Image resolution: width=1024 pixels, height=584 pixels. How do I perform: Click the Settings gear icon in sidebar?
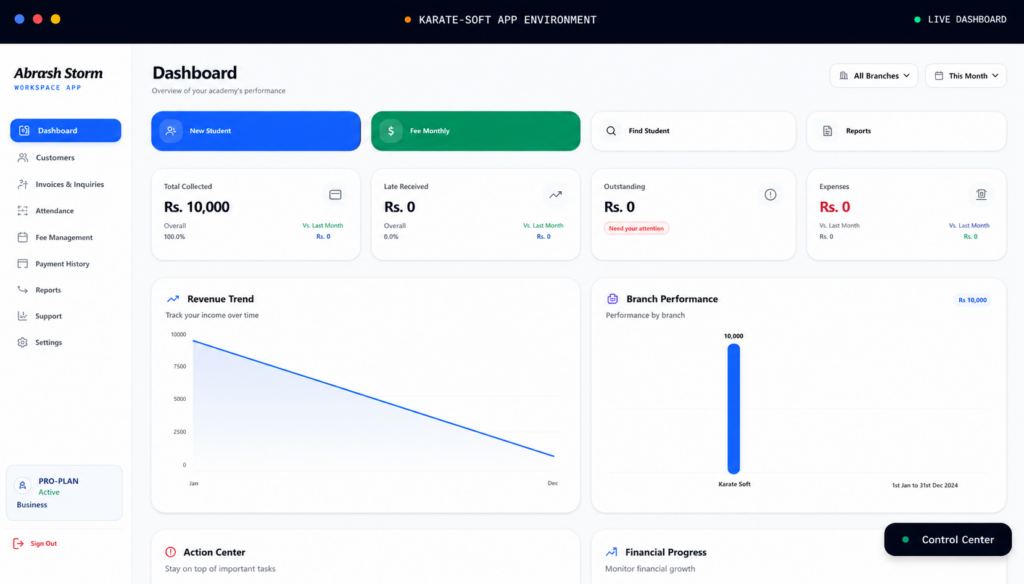(x=22, y=342)
